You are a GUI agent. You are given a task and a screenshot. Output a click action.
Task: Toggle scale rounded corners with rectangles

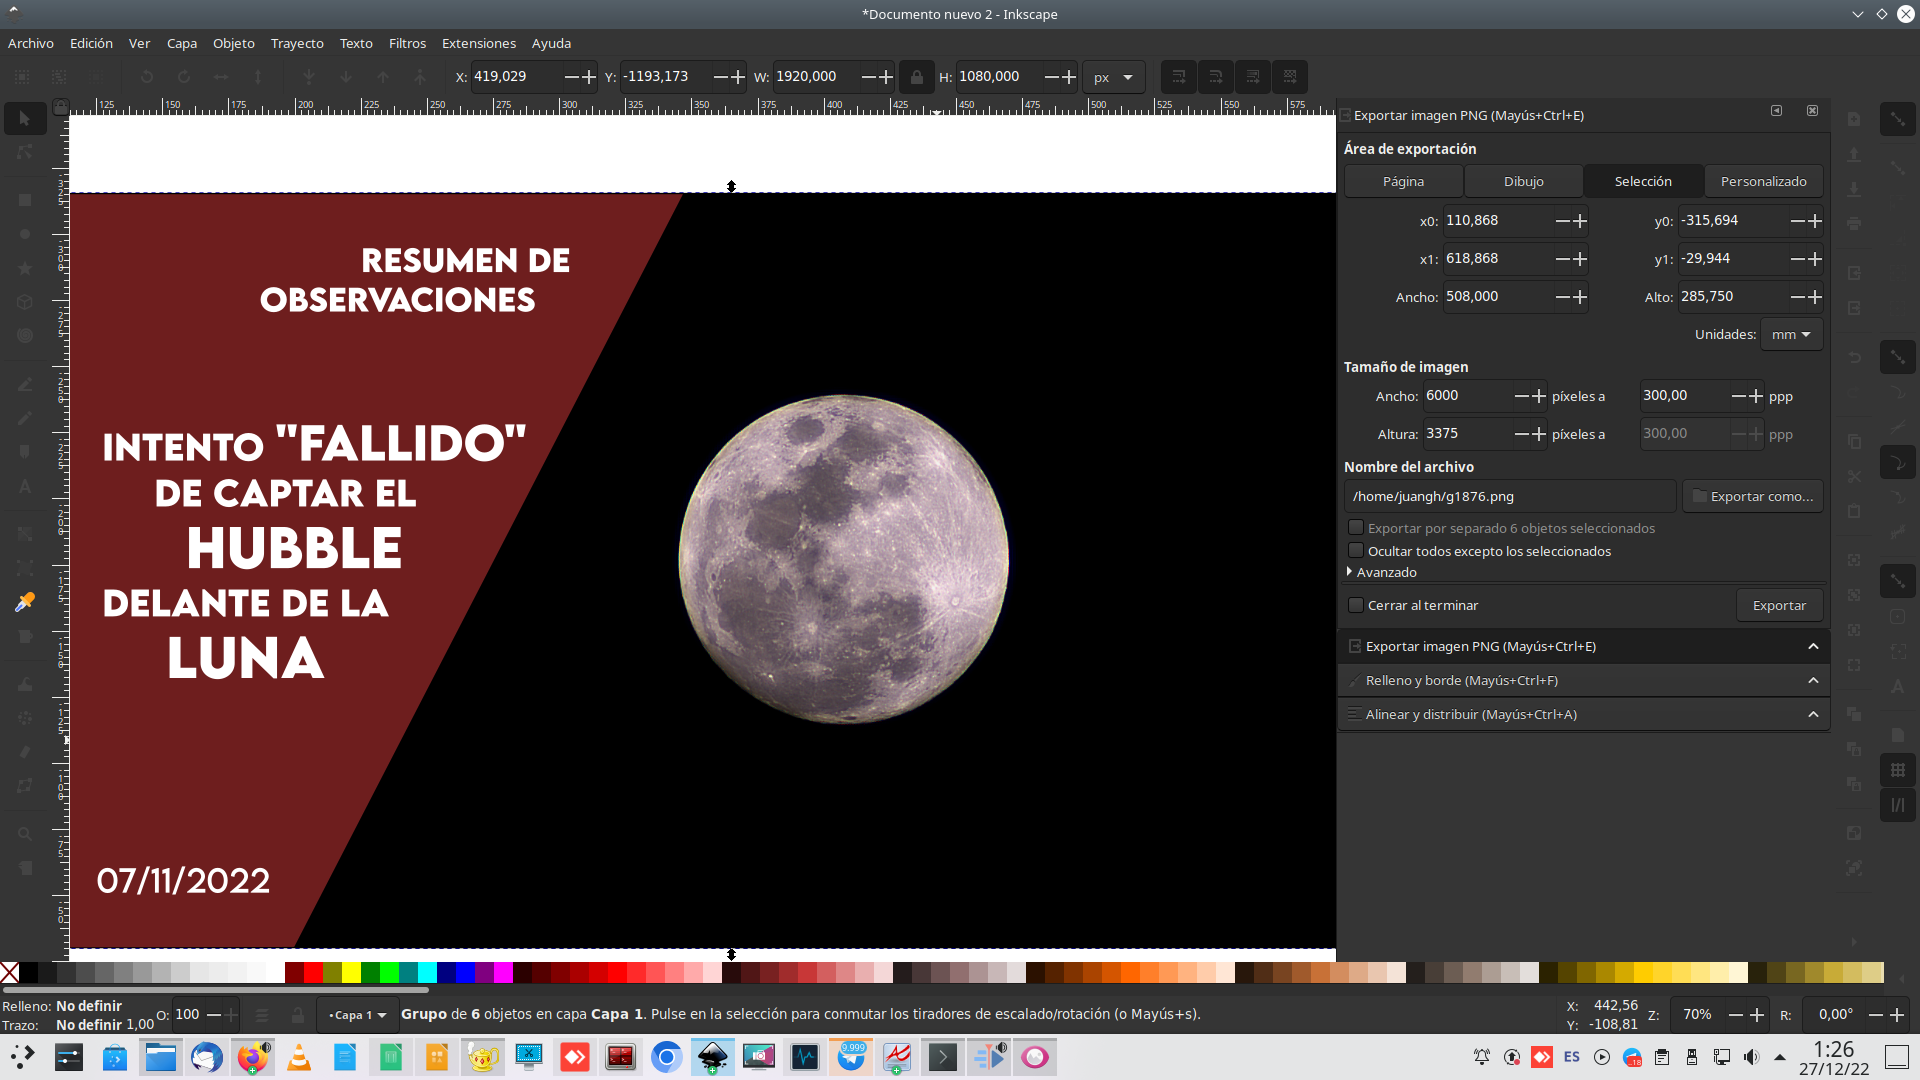[1215, 77]
